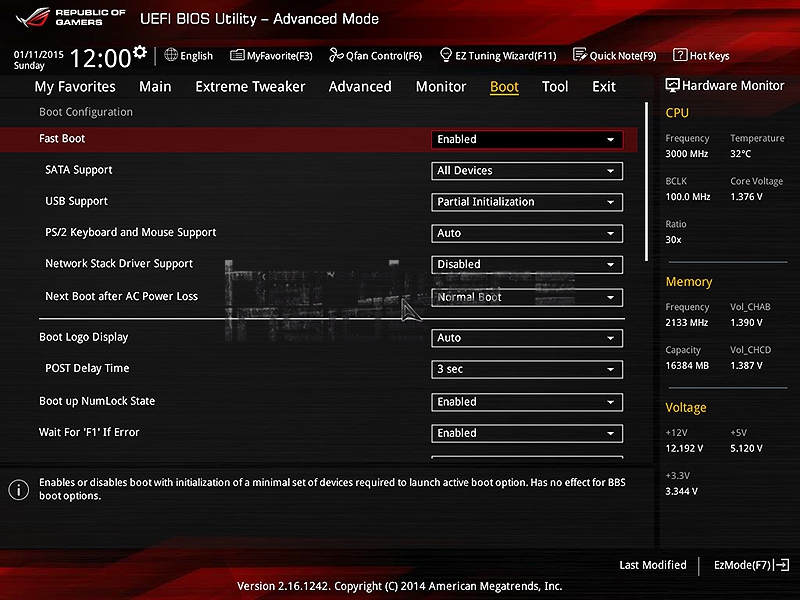This screenshot has width=800, height=600.
Task: Open the Fast Boot dropdown
Action: pos(527,139)
